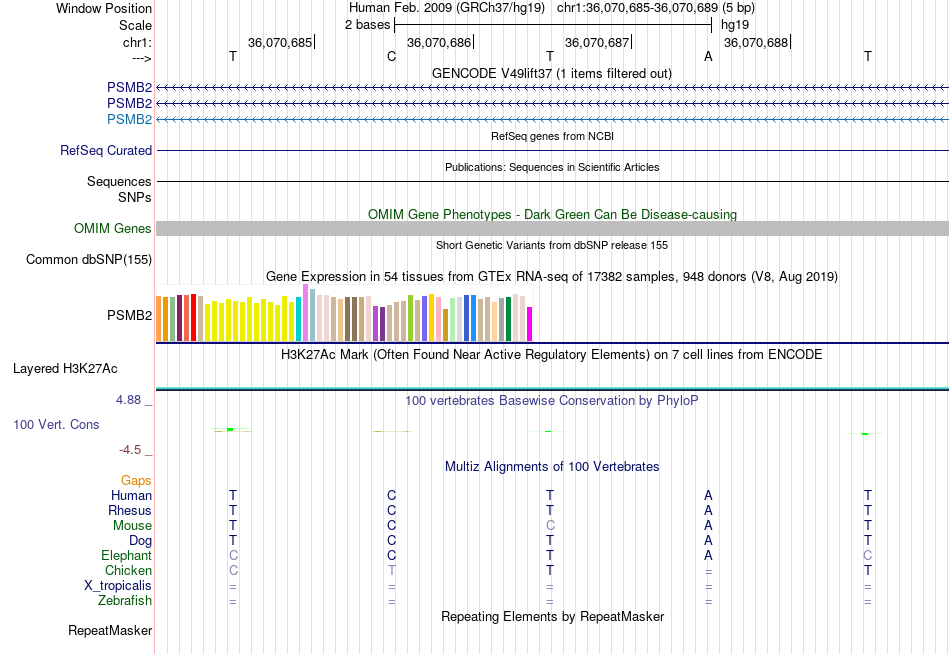The height and width of the screenshot is (654, 950).
Task: Open the H3K27Ac Mark track title
Action: pos(552,355)
